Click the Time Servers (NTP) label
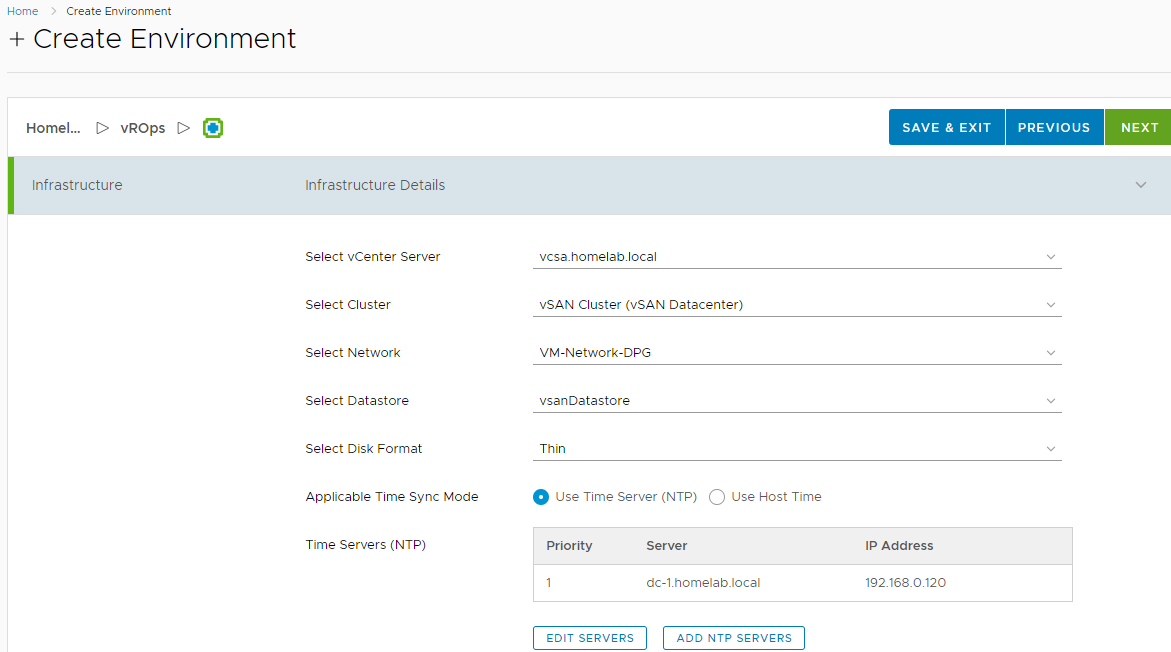The width and height of the screenshot is (1171, 652). point(365,544)
